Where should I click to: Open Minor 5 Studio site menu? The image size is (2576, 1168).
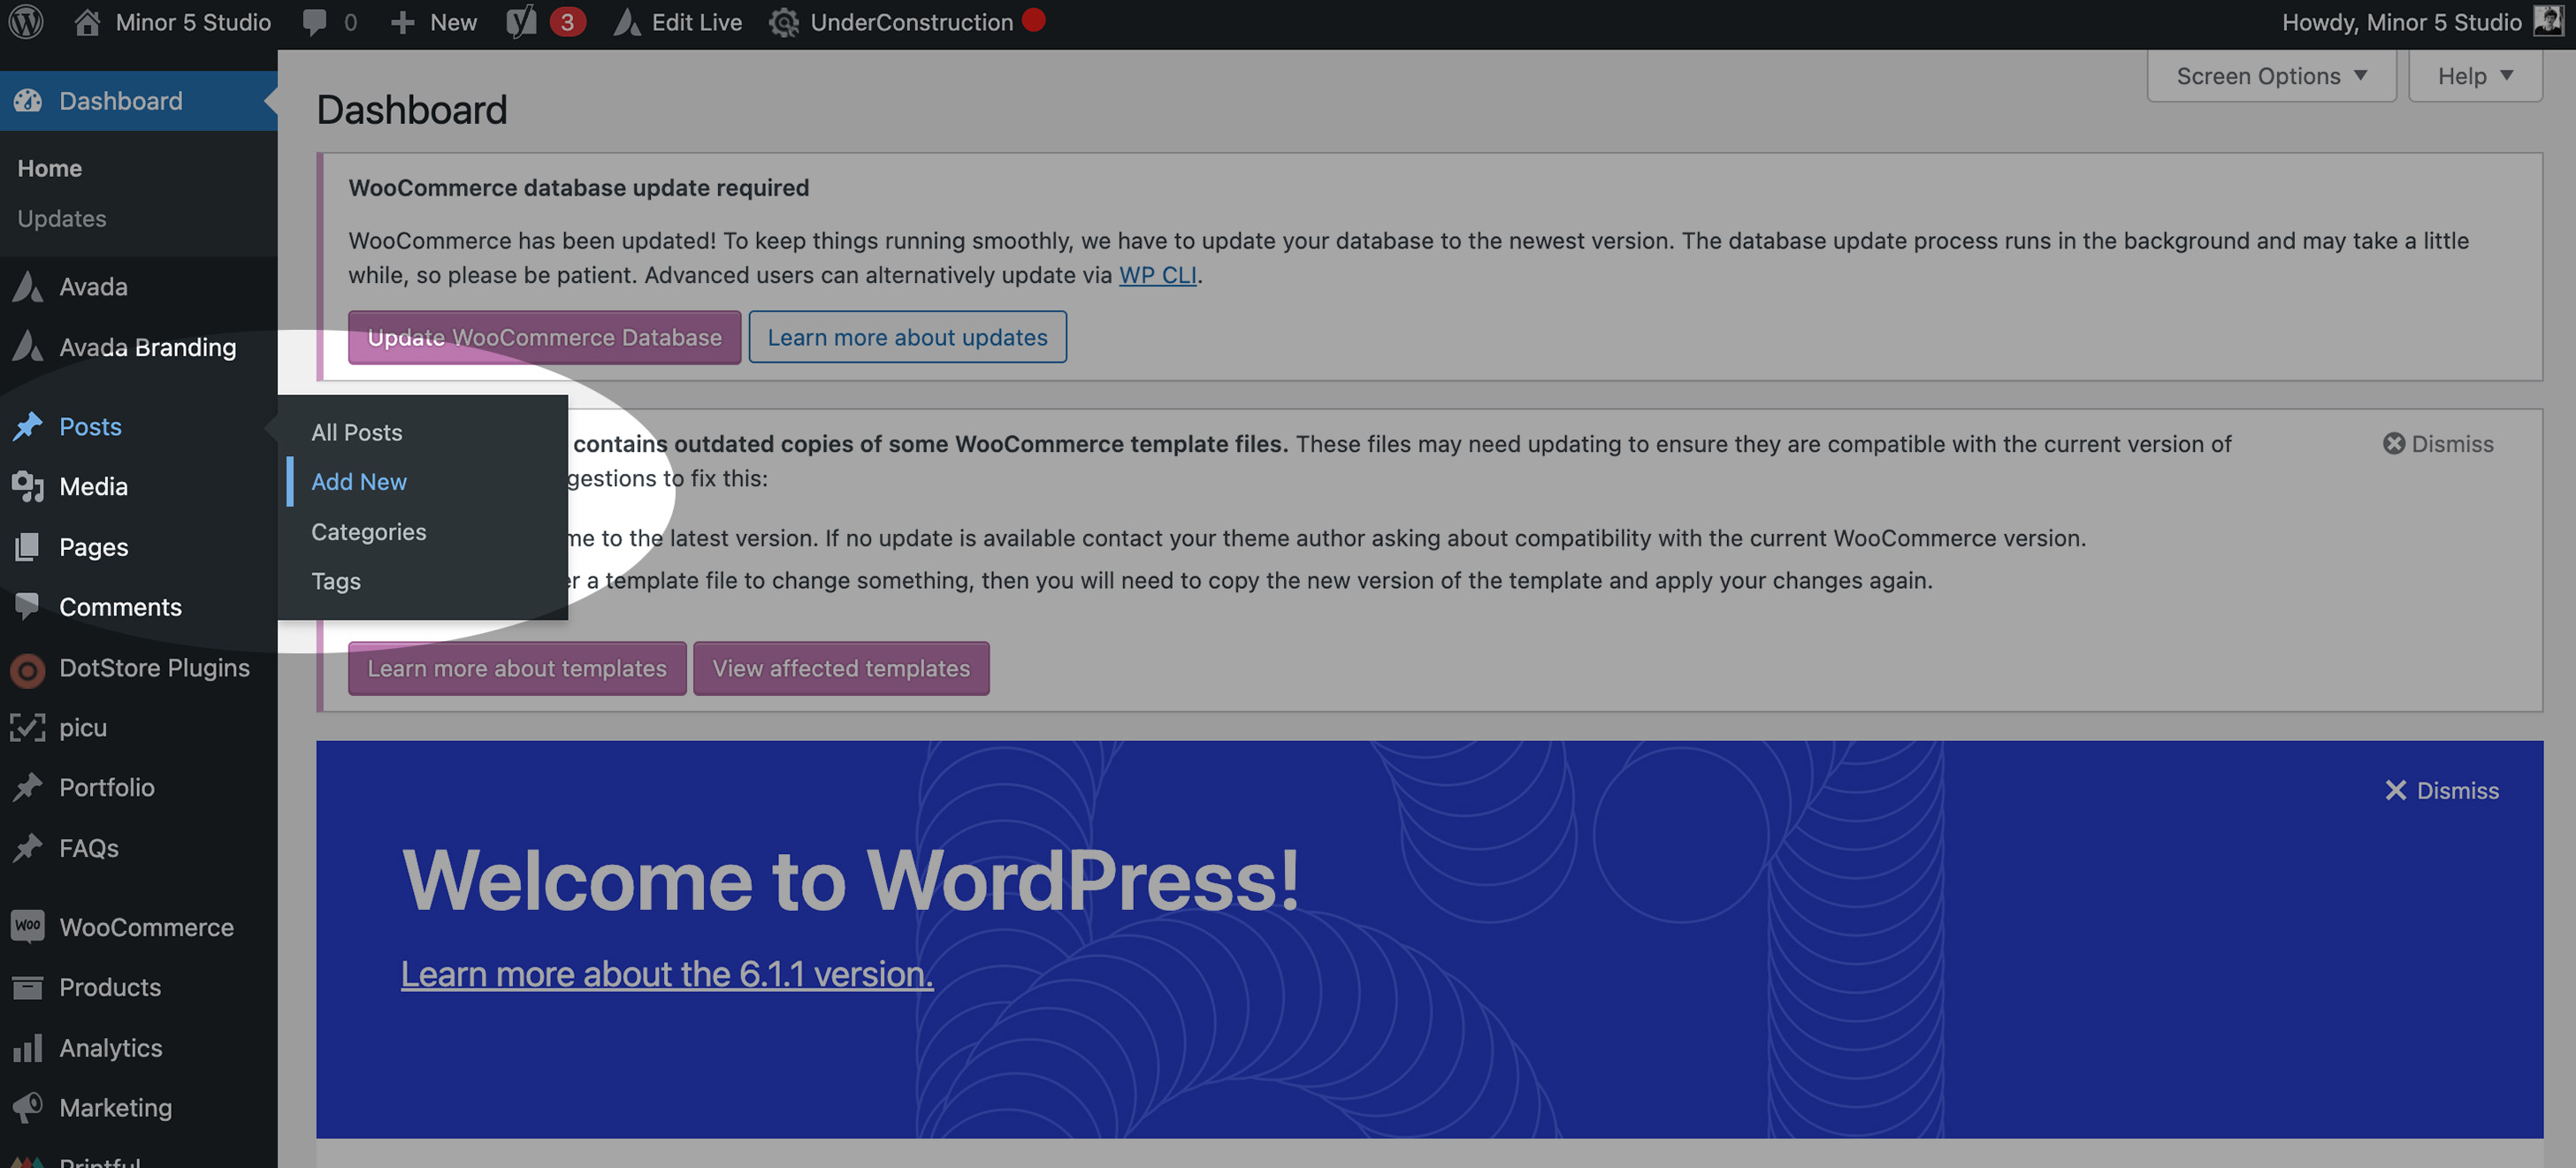(173, 22)
